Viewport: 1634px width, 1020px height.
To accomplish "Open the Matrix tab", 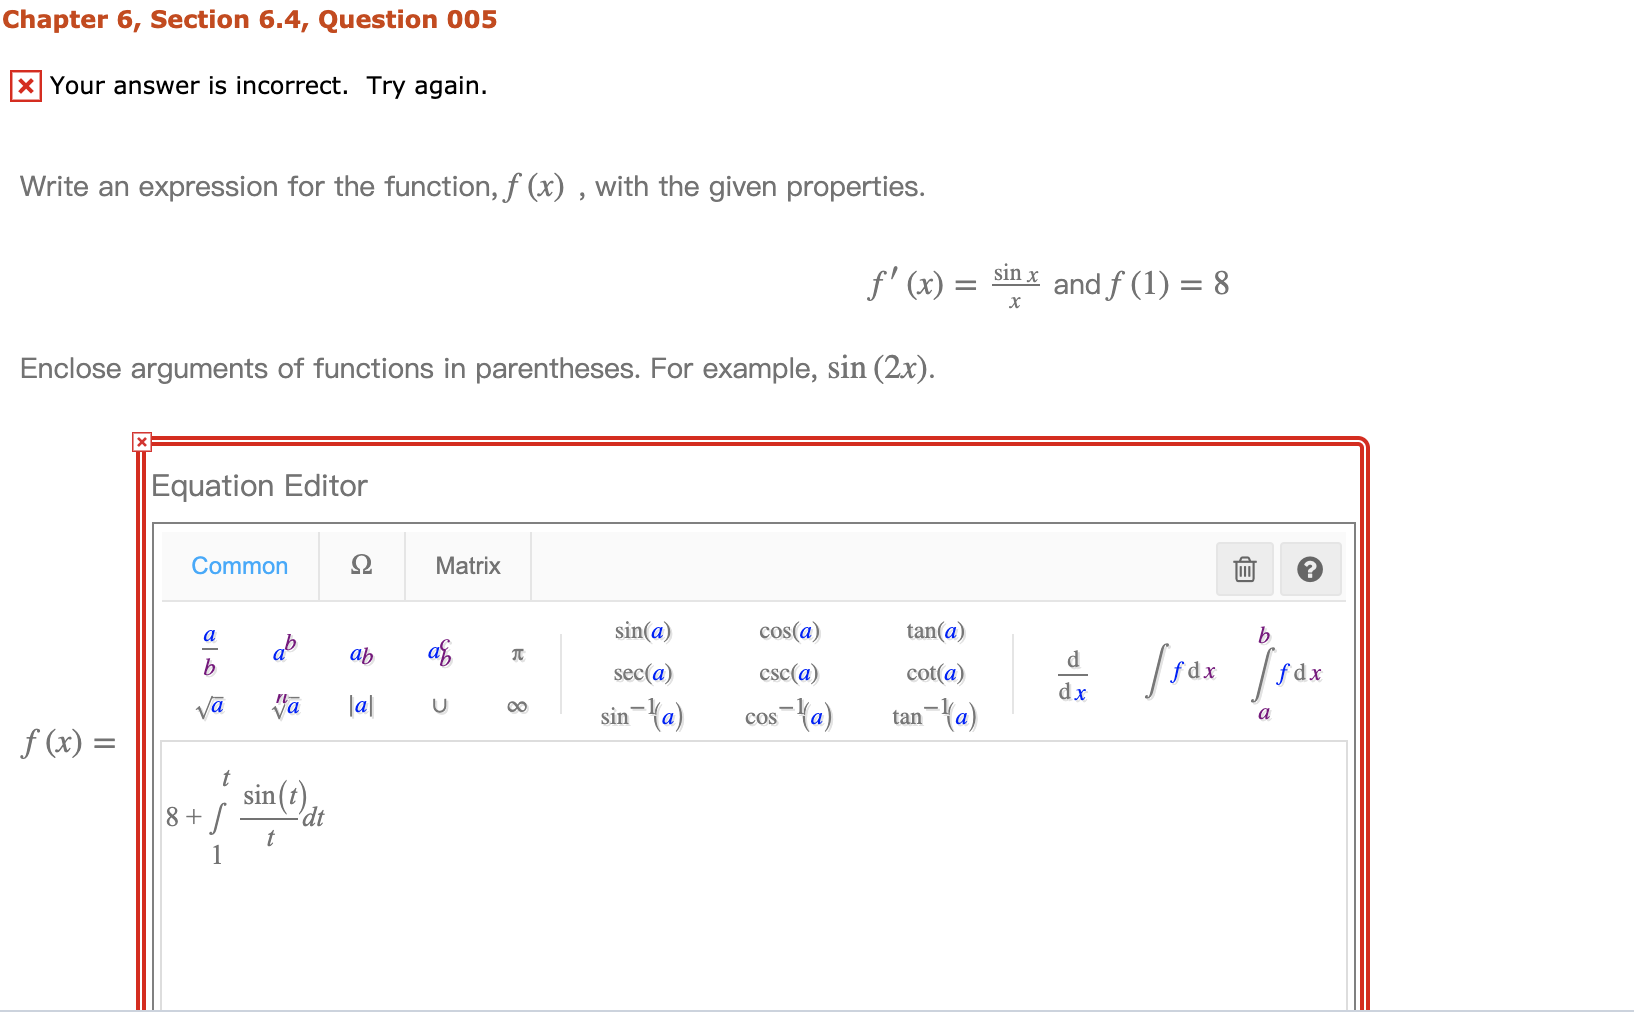I will coord(467,566).
